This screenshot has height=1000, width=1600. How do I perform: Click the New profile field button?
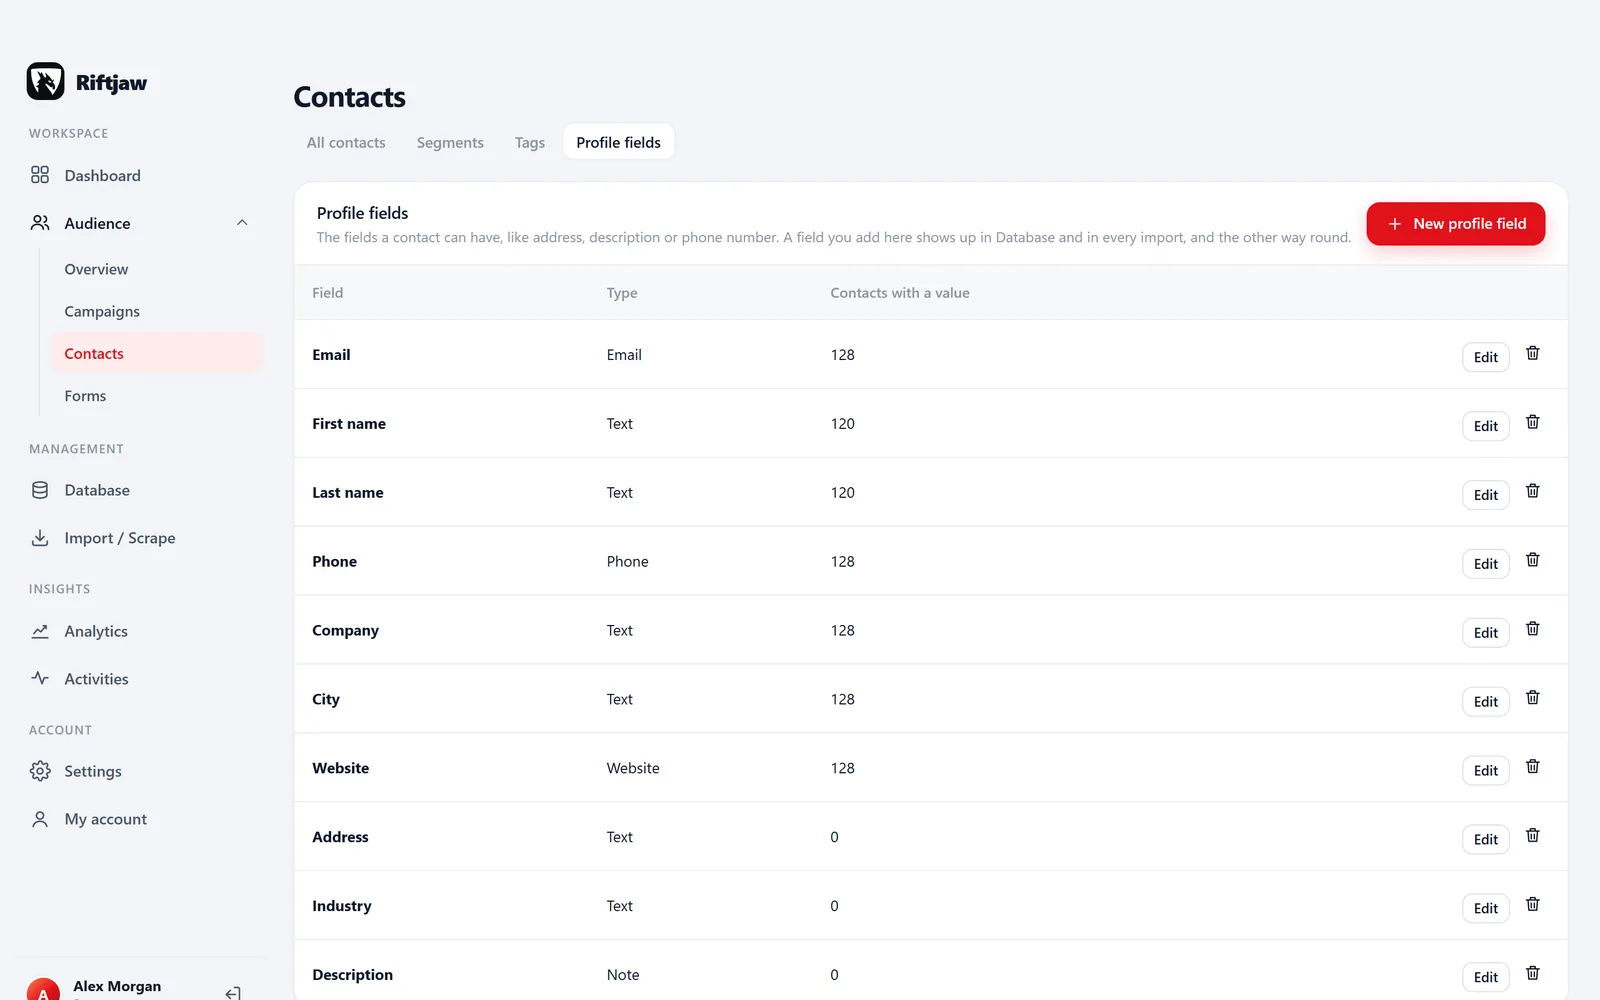click(x=1456, y=224)
